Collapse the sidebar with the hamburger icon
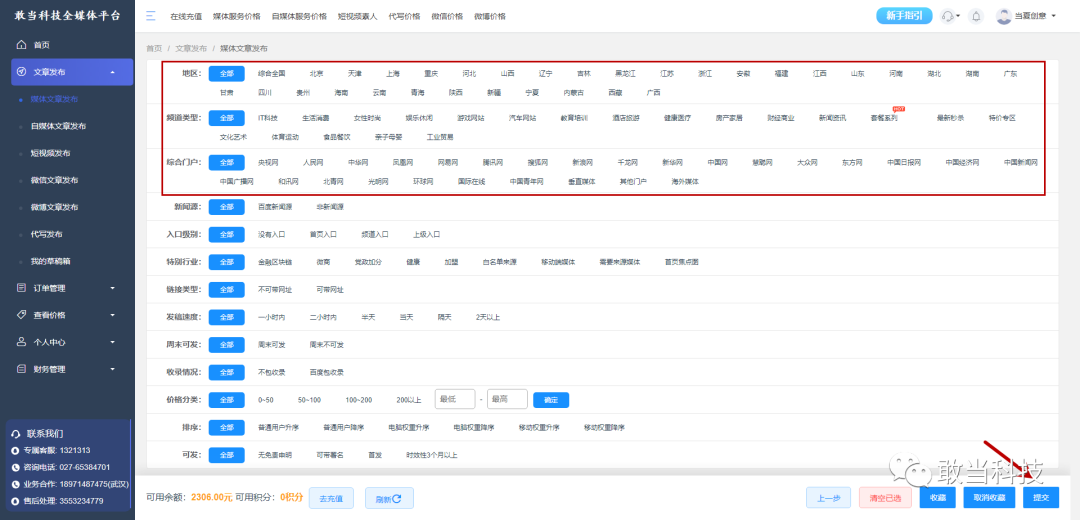Image resolution: width=1080 pixels, height=520 pixels. [151, 16]
